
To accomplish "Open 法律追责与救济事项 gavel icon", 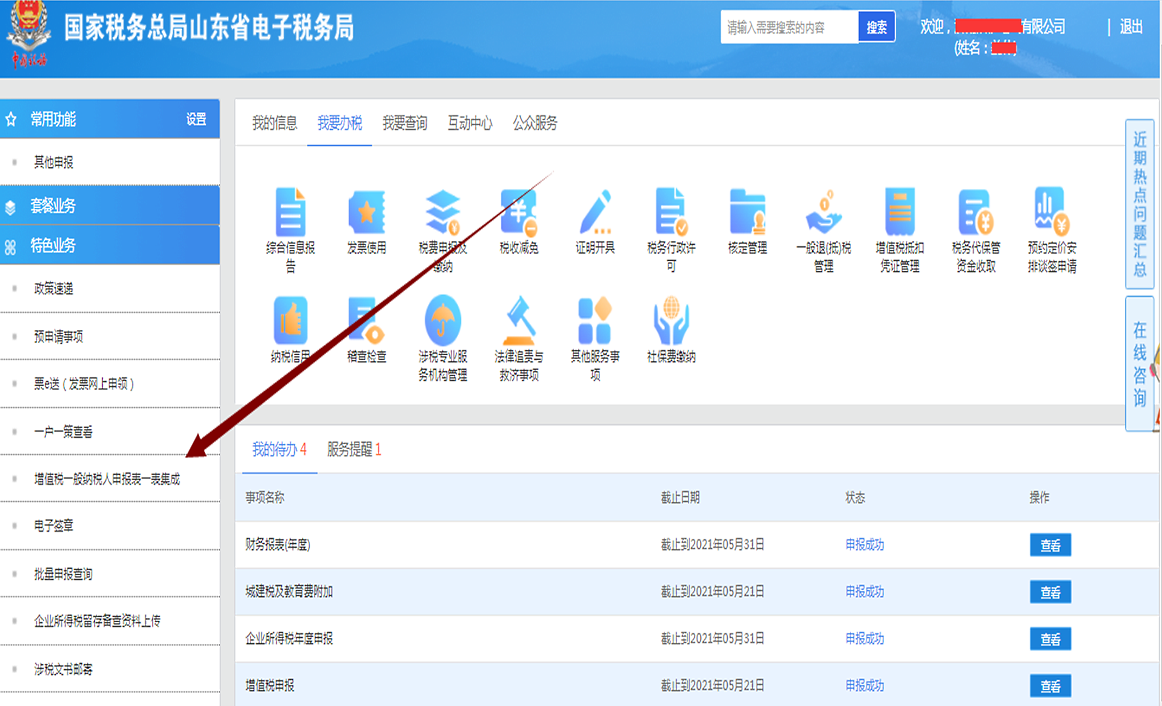I will (519, 321).
